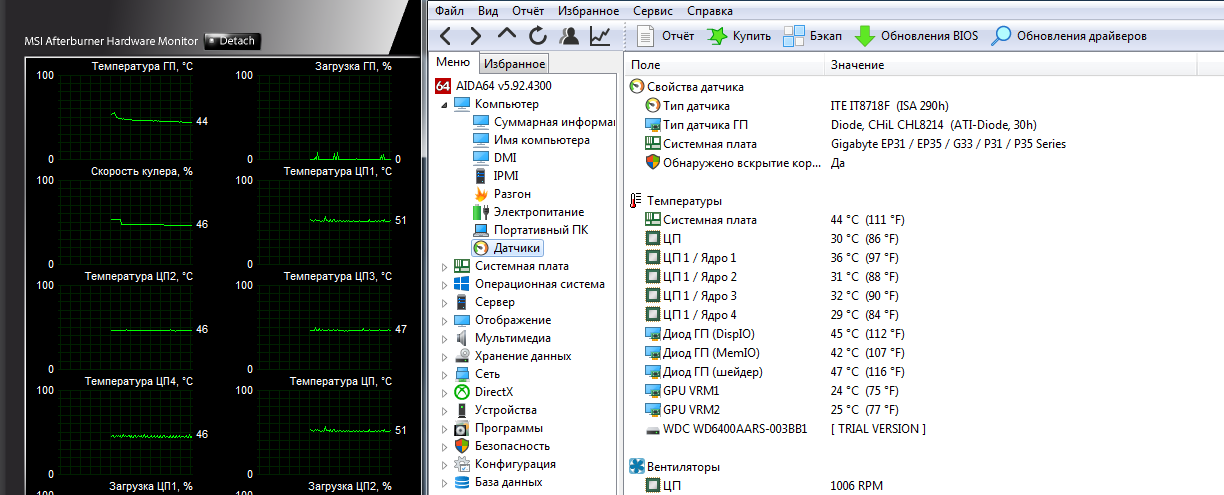Expand the Сеть tree node
Image resolution: width=1224 pixels, height=495 pixels.
pyautogui.click(x=445, y=374)
